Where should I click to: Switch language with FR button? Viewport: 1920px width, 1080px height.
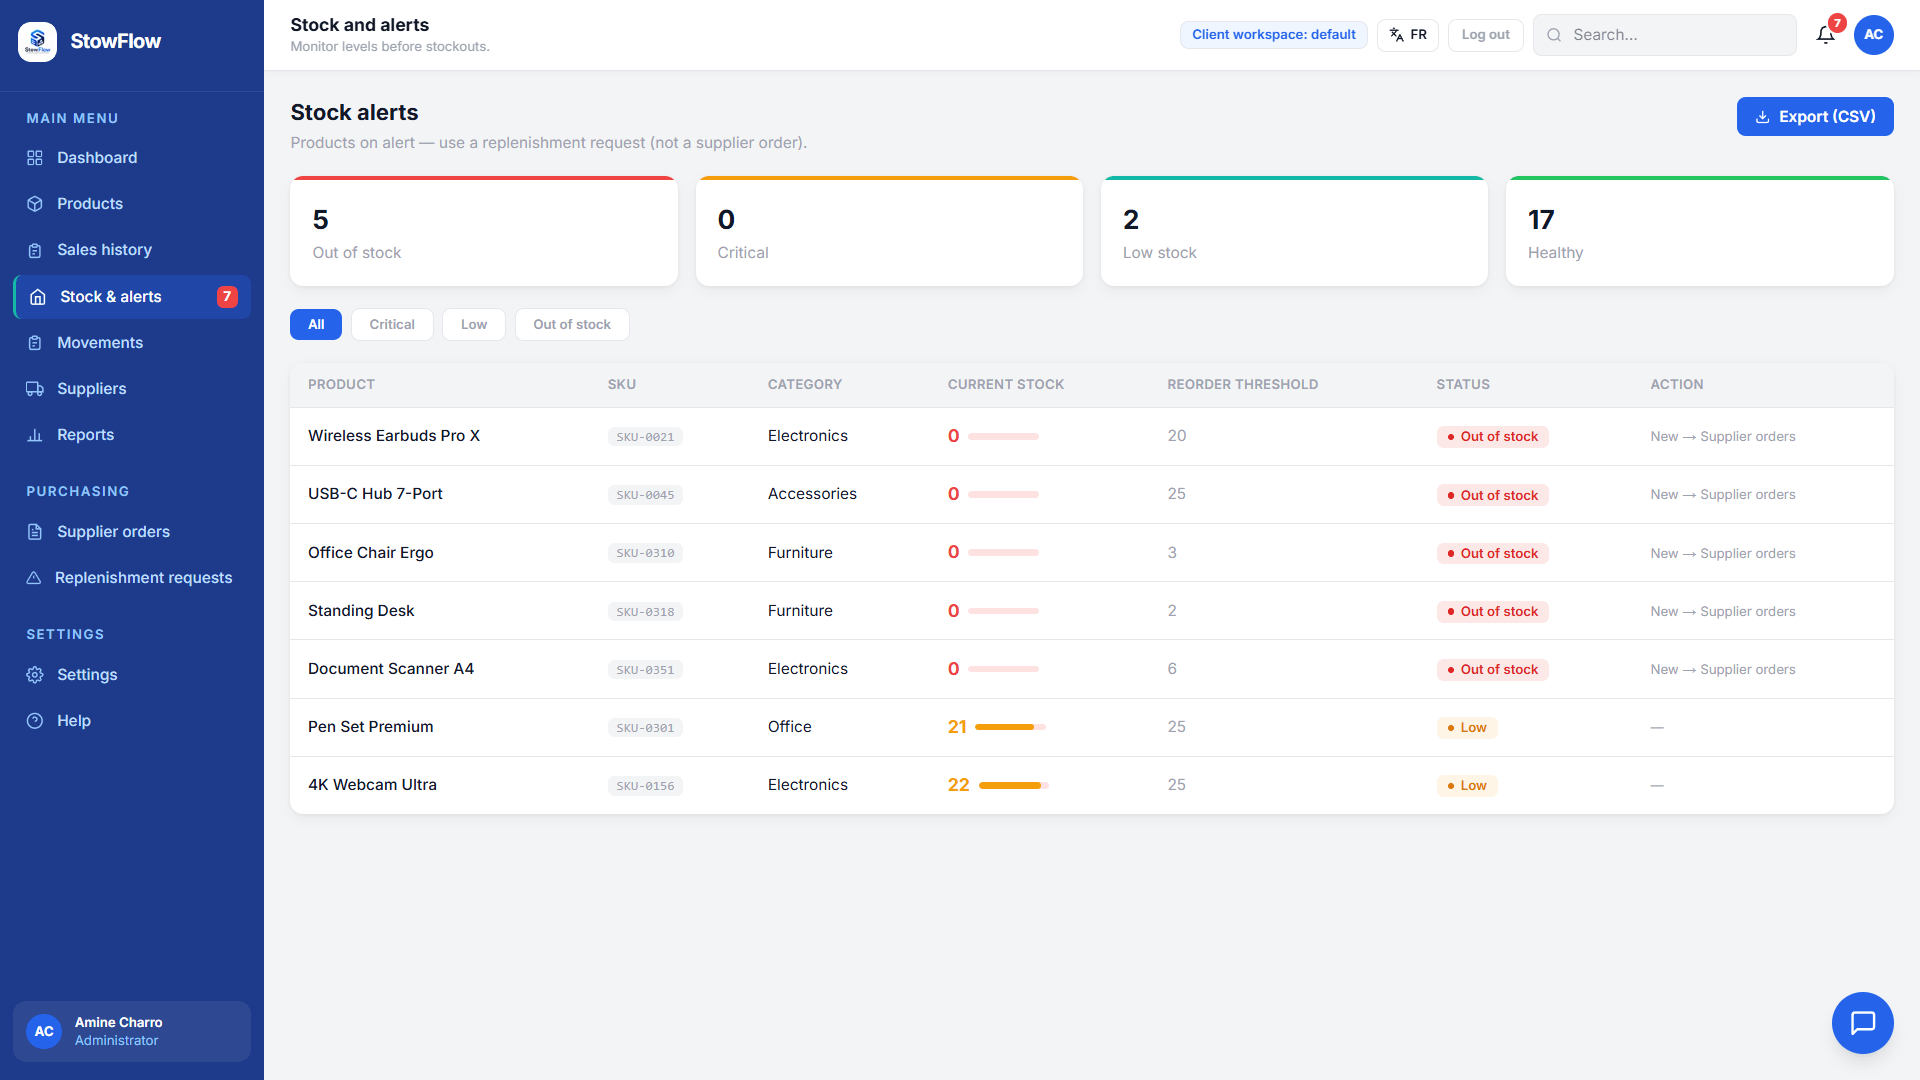click(x=1408, y=35)
